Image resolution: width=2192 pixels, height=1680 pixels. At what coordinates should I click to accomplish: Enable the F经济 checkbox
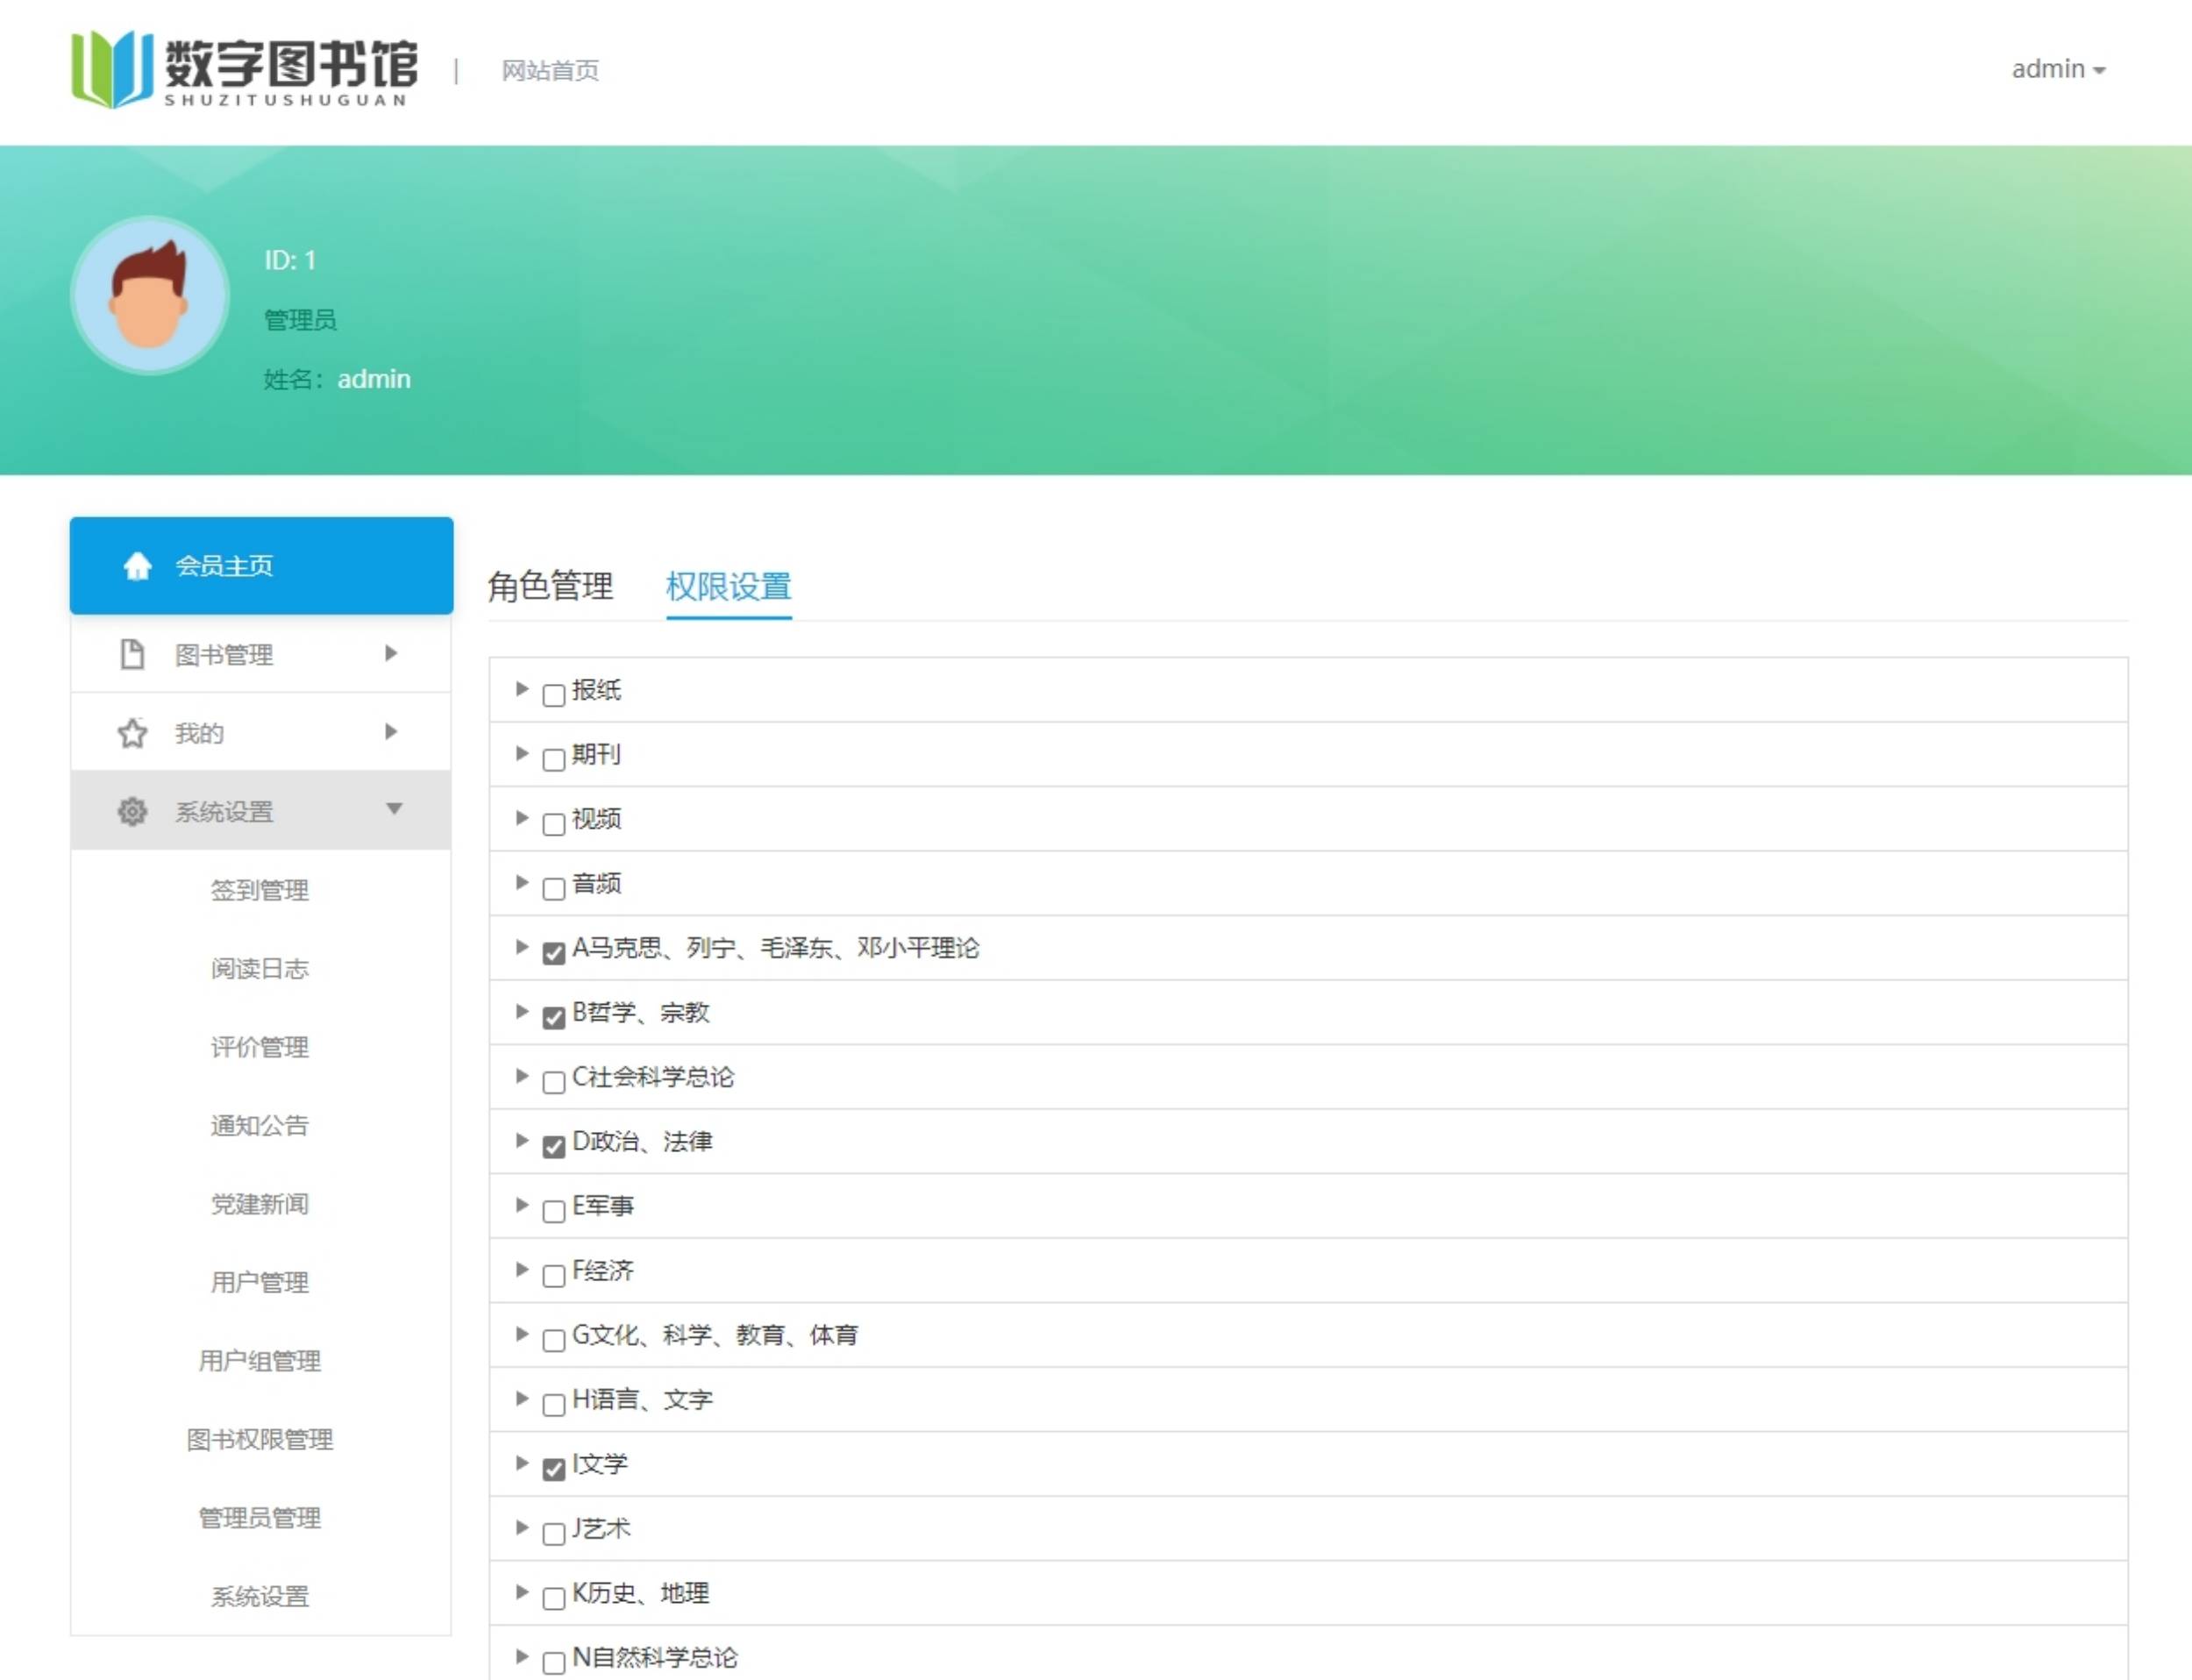click(553, 1275)
